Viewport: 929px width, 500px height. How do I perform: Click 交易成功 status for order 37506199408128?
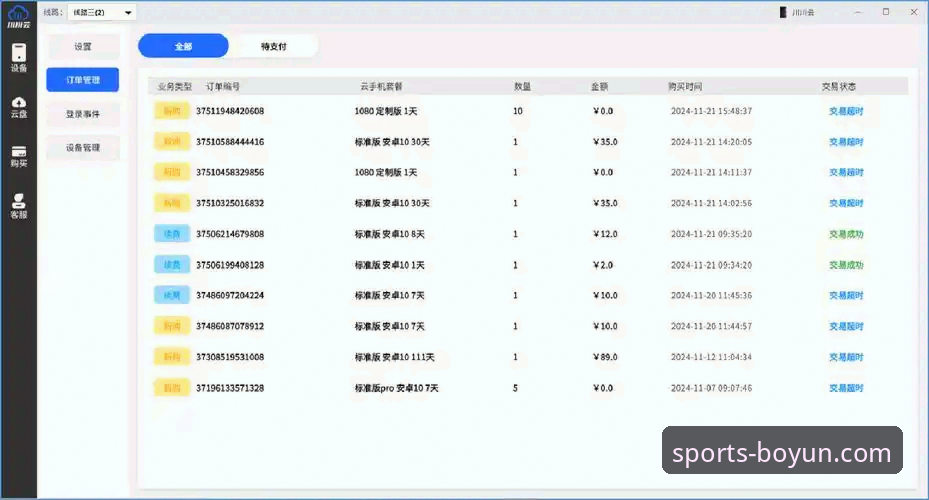point(846,265)
